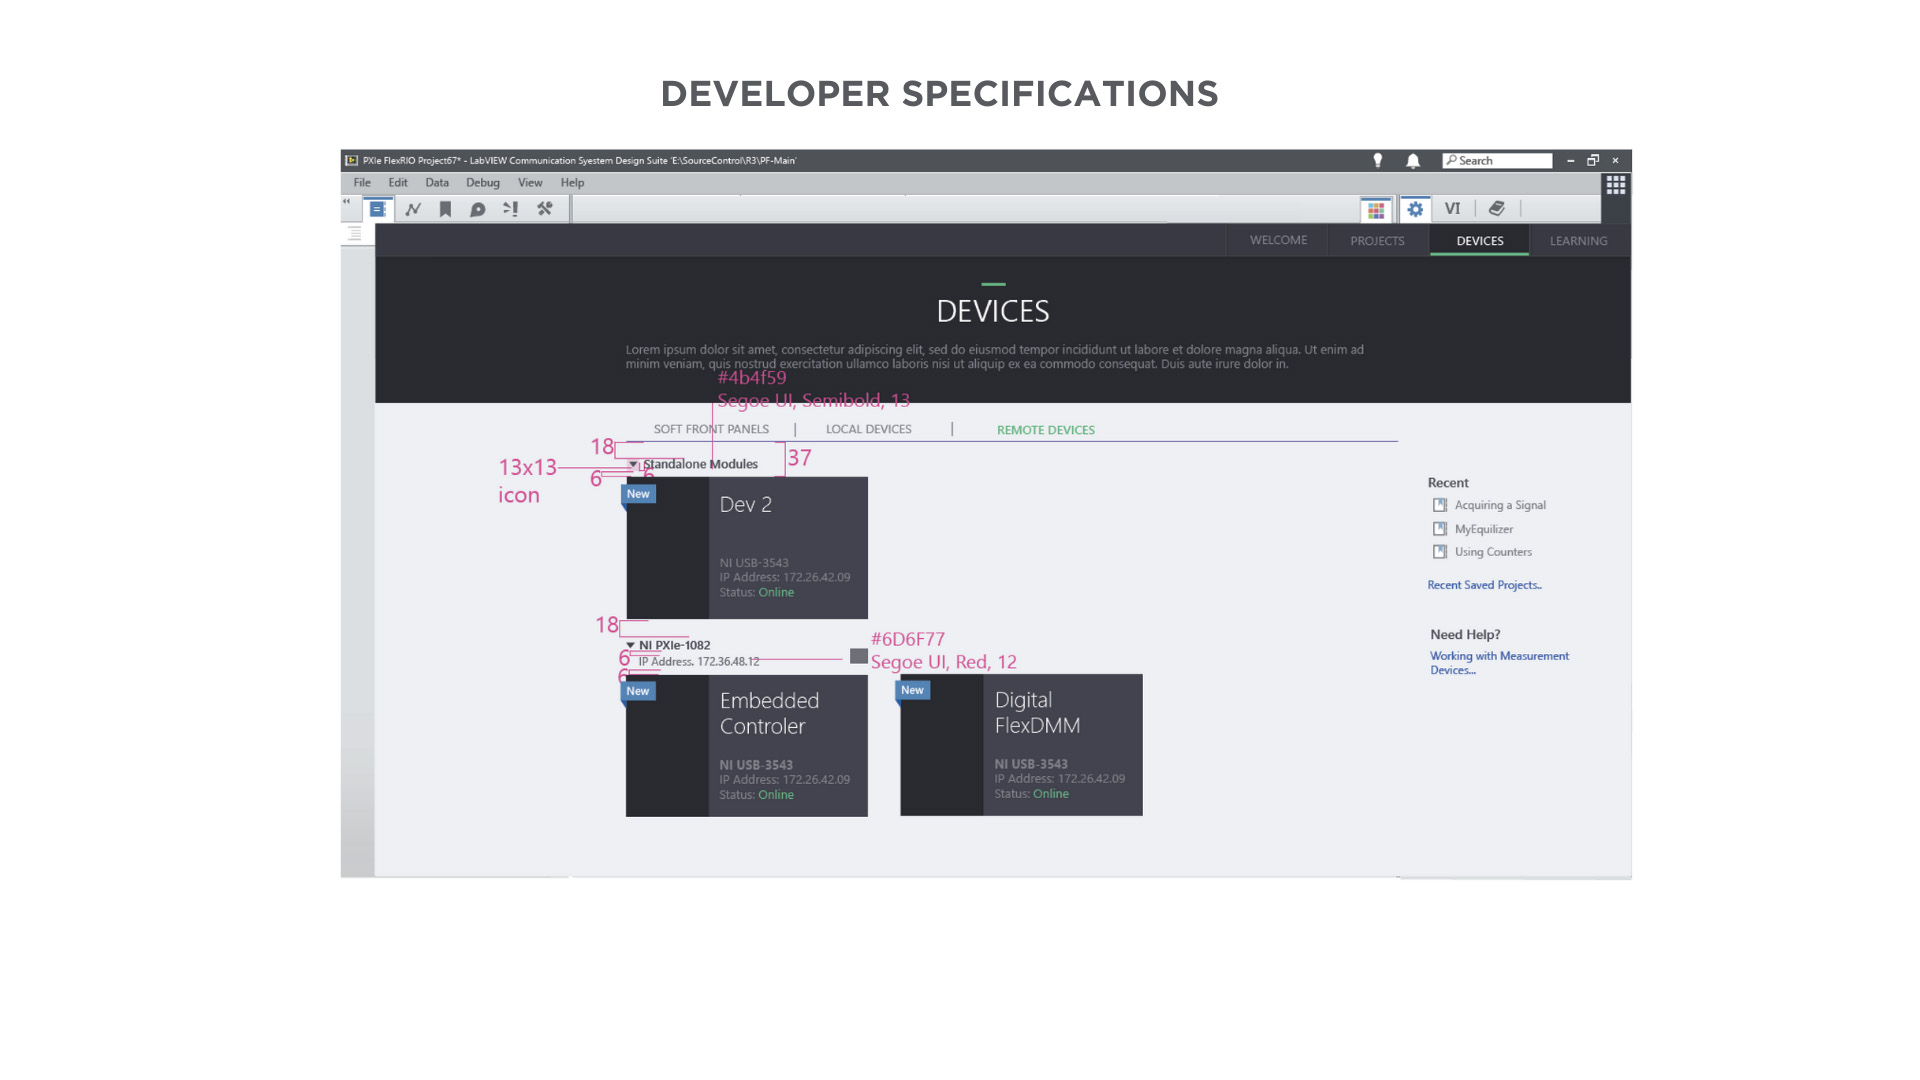The height and width of the screenshot is (1080, 1920).
Task: Switch to the PROJECTS tab
Action: (x=1377, y=240)
